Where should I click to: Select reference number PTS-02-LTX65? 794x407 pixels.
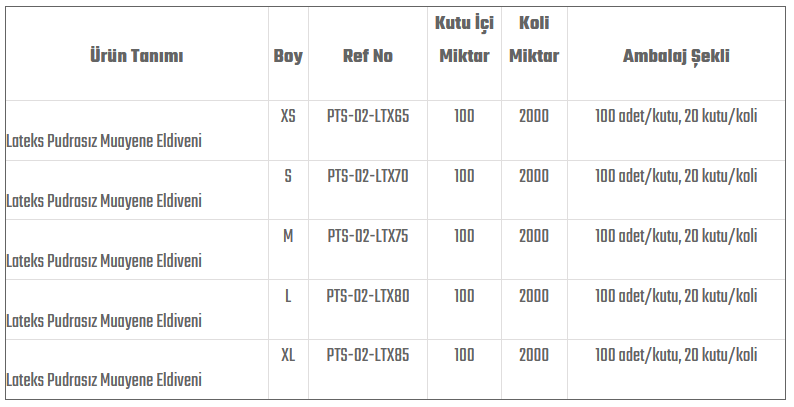(x=367, y=116)
